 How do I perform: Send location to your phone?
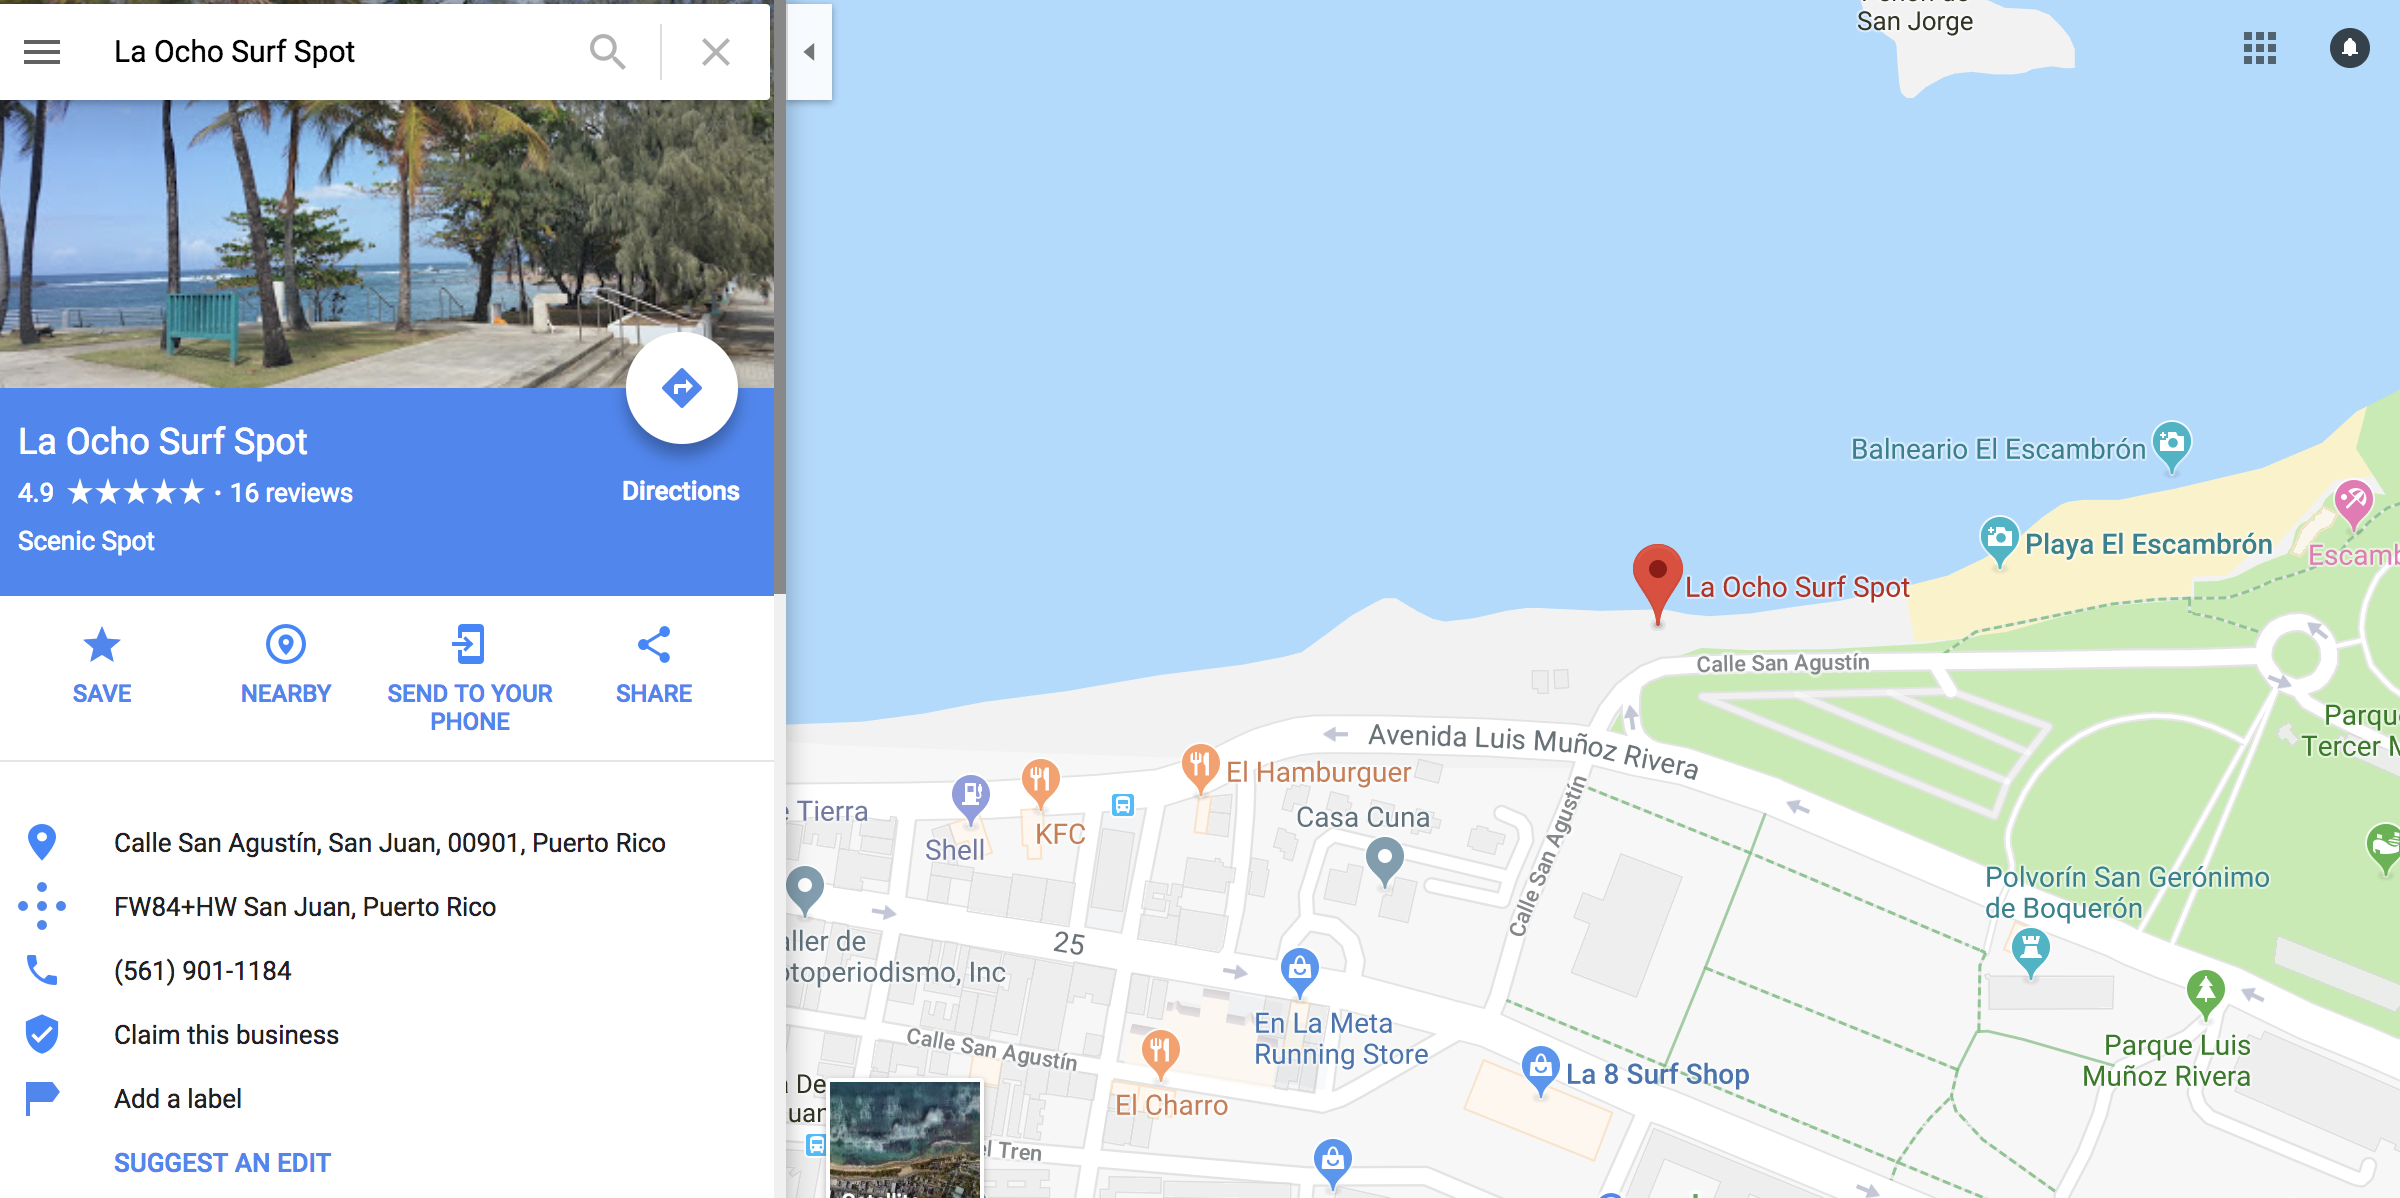470,680
